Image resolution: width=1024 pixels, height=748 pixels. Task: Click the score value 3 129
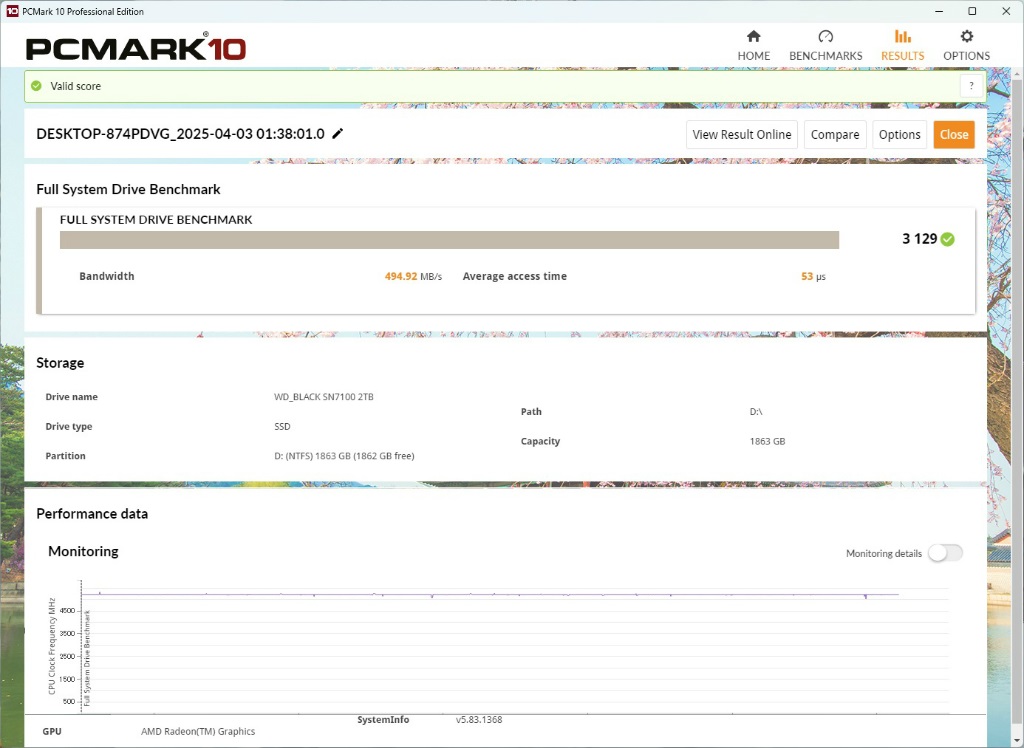(x=920, y=239)
